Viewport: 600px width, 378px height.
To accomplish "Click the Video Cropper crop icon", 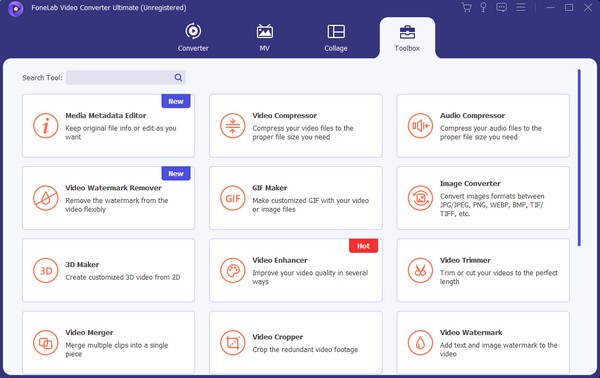I will click(x=233, y=343).
